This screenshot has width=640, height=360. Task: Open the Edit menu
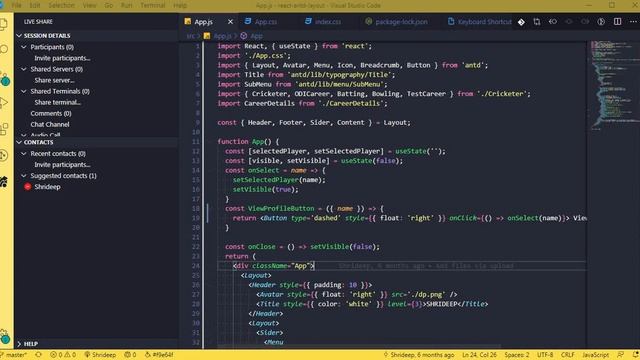point(35,5)
